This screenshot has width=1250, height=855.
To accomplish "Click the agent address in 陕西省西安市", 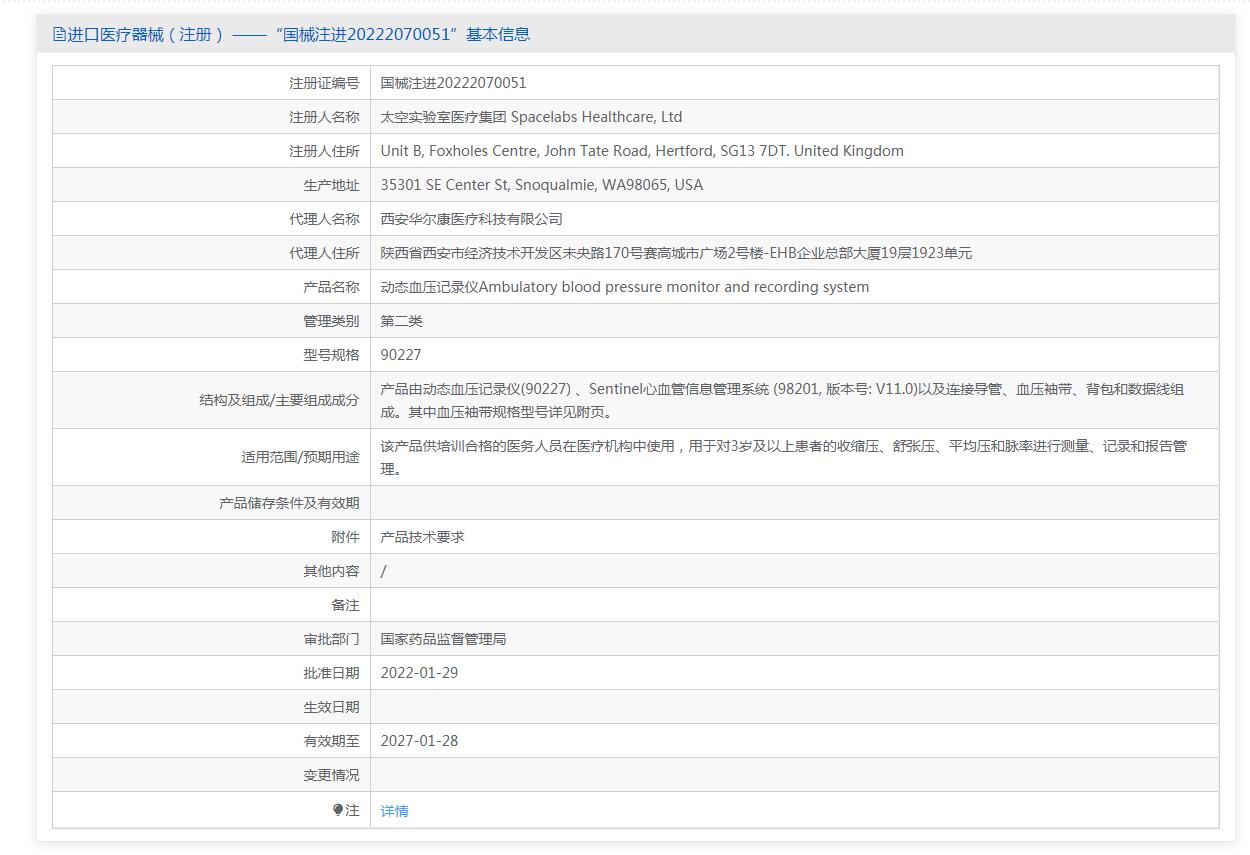I will 675,253.
